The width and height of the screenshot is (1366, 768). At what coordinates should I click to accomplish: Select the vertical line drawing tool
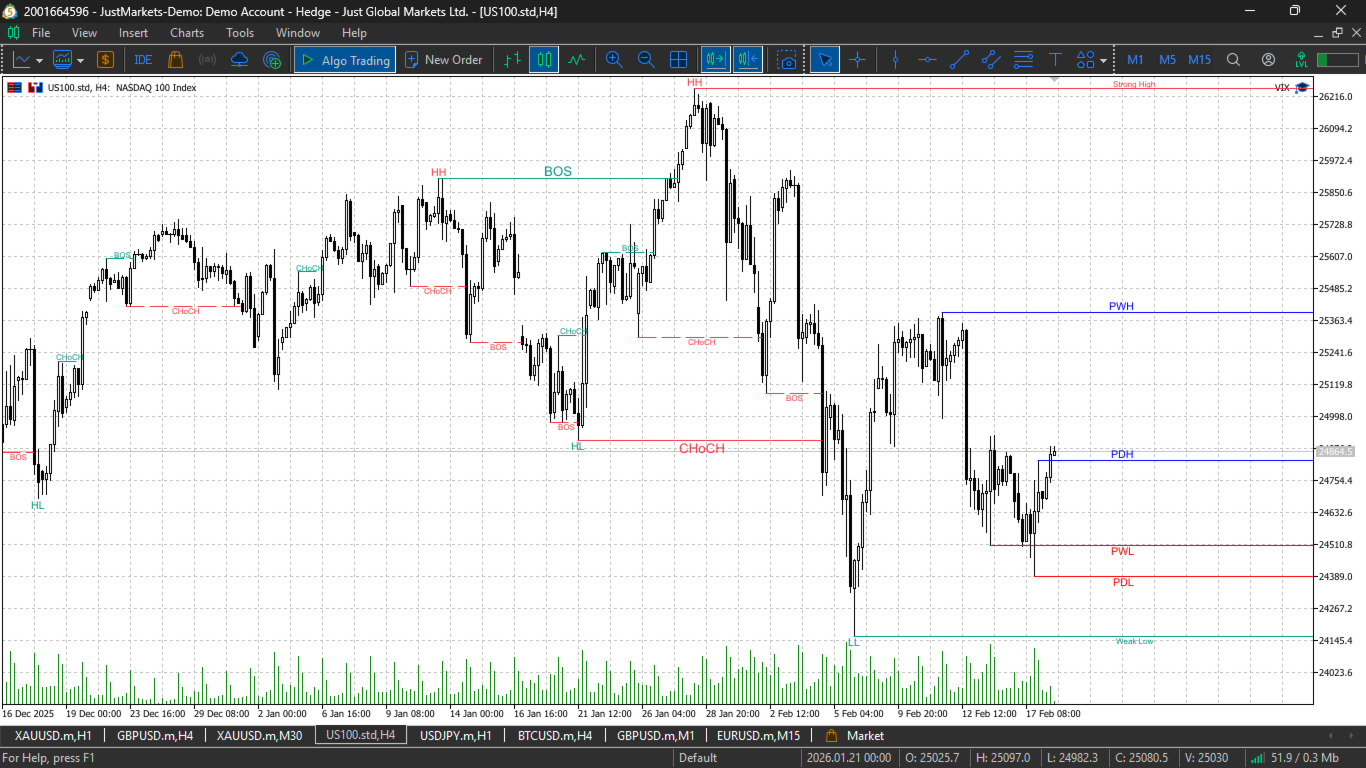coord(895,60)
